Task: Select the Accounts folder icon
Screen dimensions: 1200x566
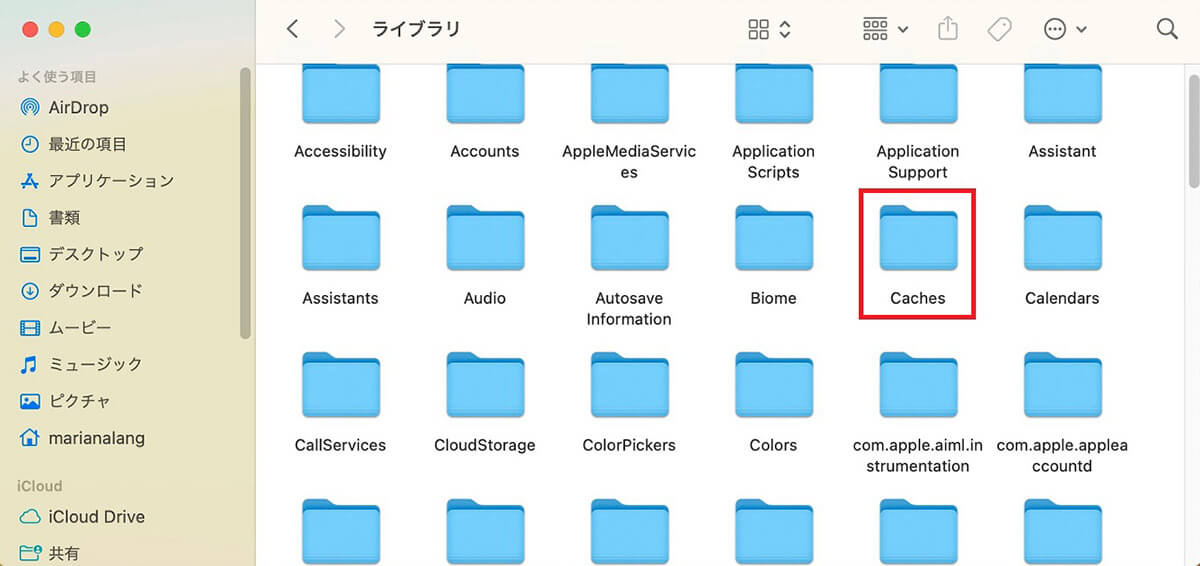Action: coord(485,94)
